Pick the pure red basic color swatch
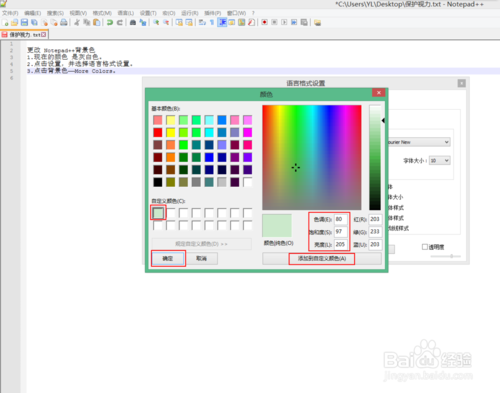 click(x=158, y=132)
